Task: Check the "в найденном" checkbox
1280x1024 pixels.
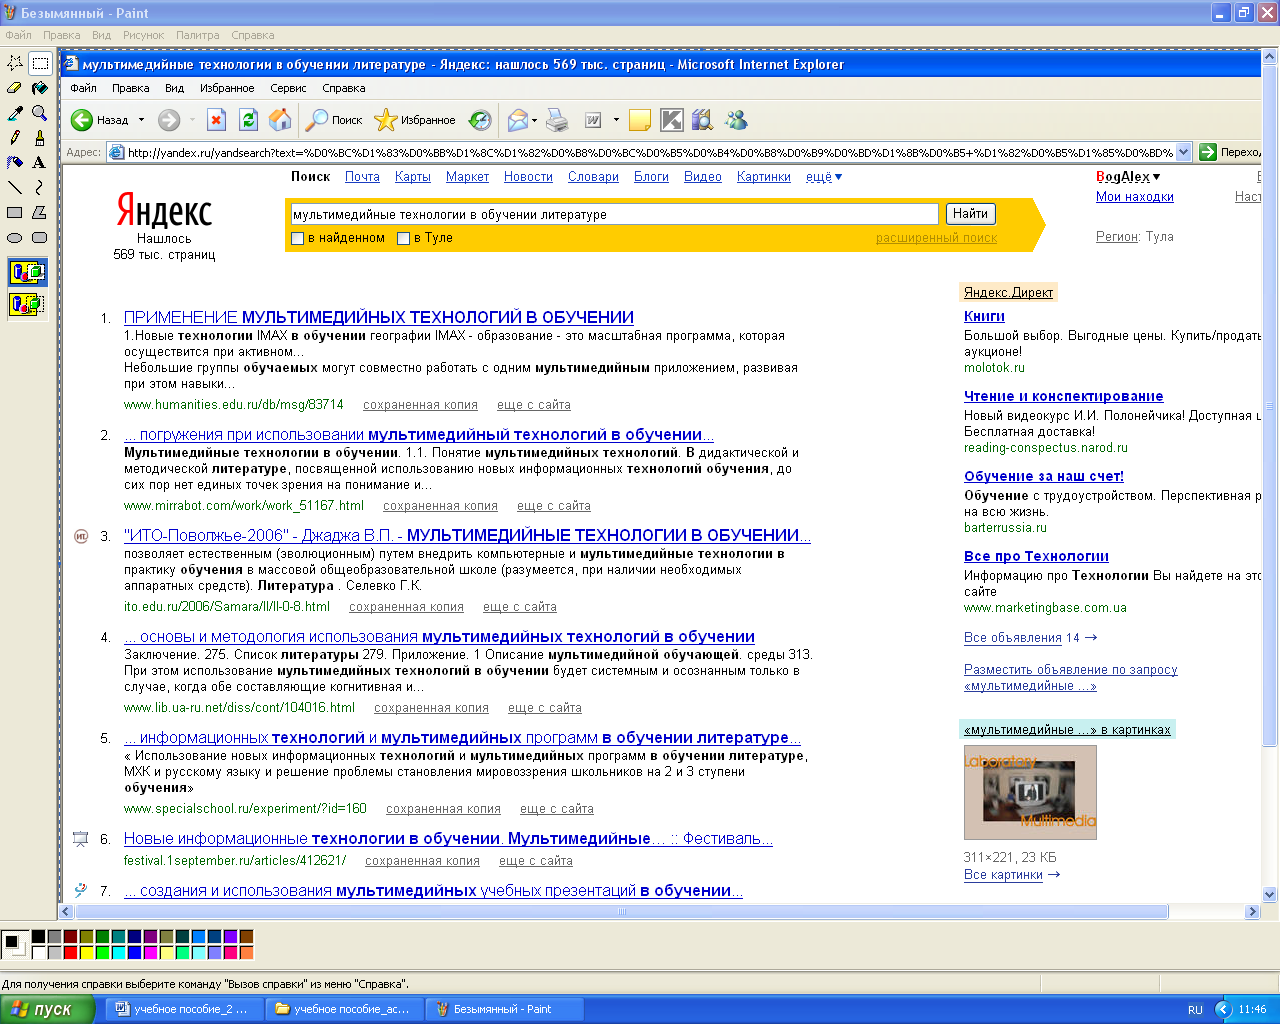Action: [x=297, y=238]
